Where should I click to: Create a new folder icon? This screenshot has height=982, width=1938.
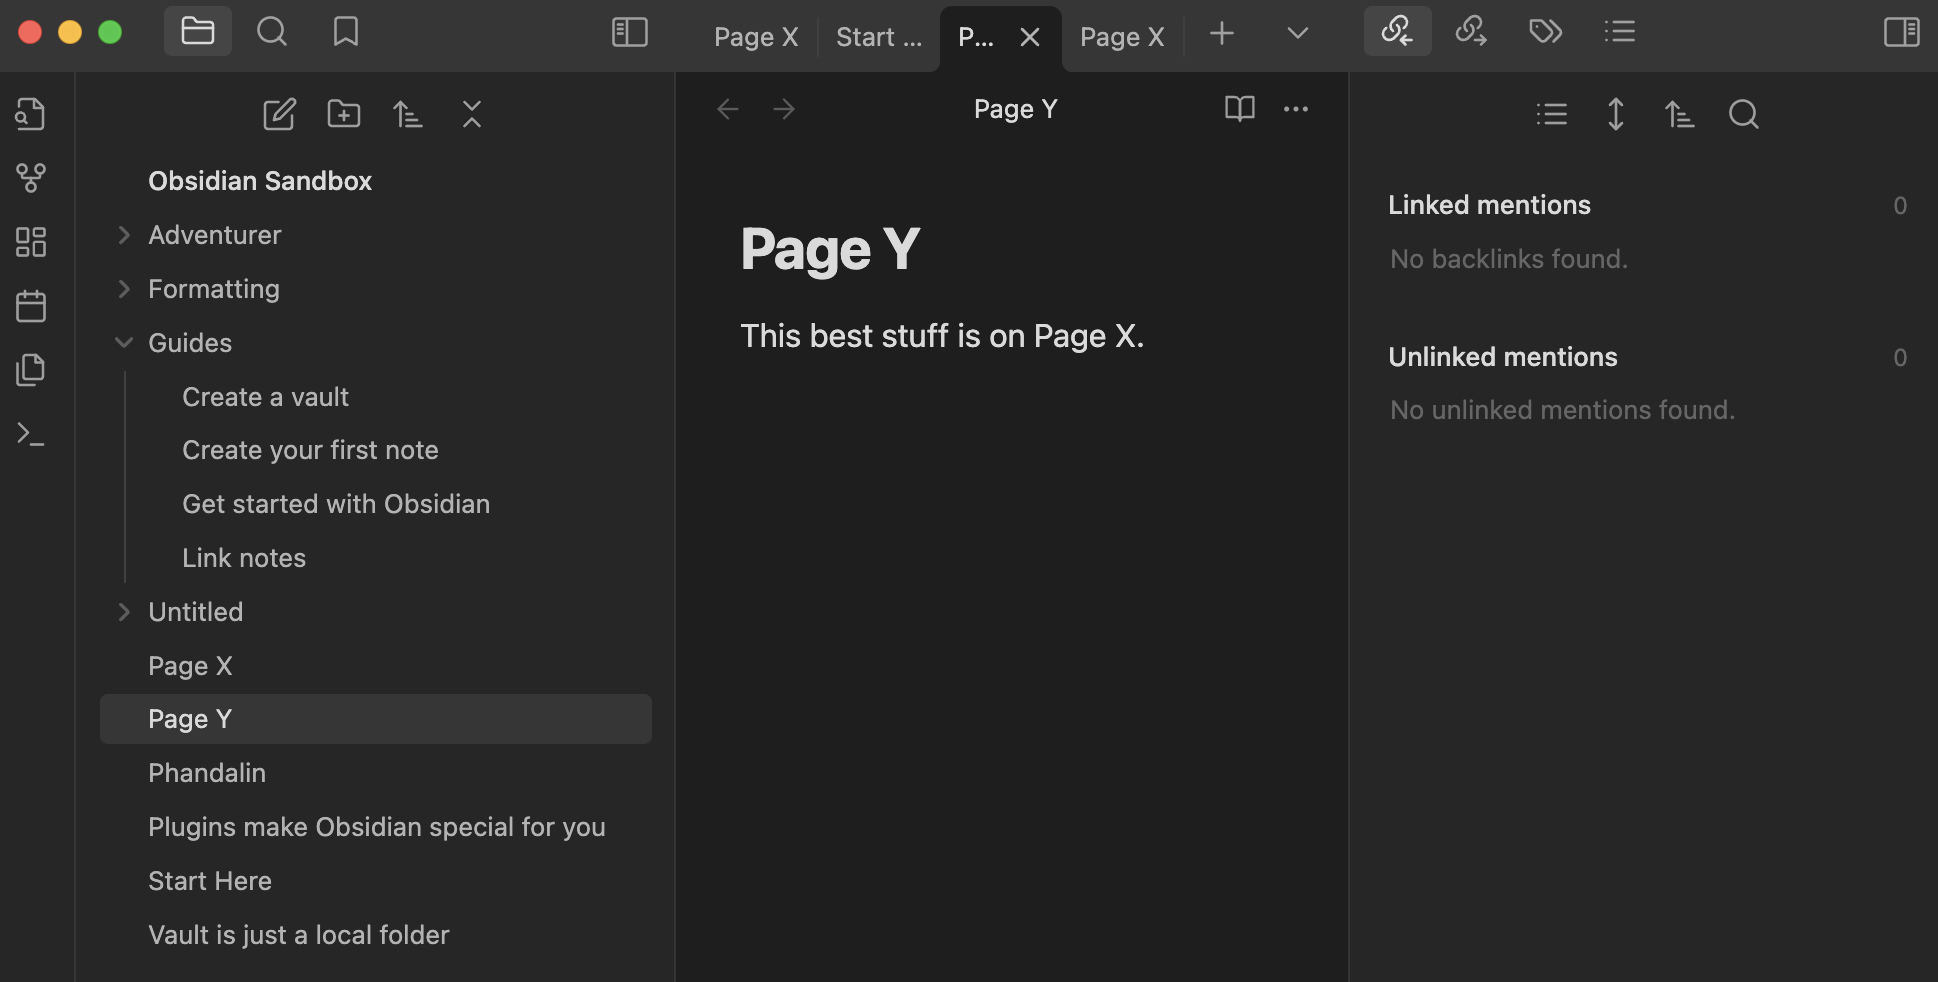coord(344,114)
